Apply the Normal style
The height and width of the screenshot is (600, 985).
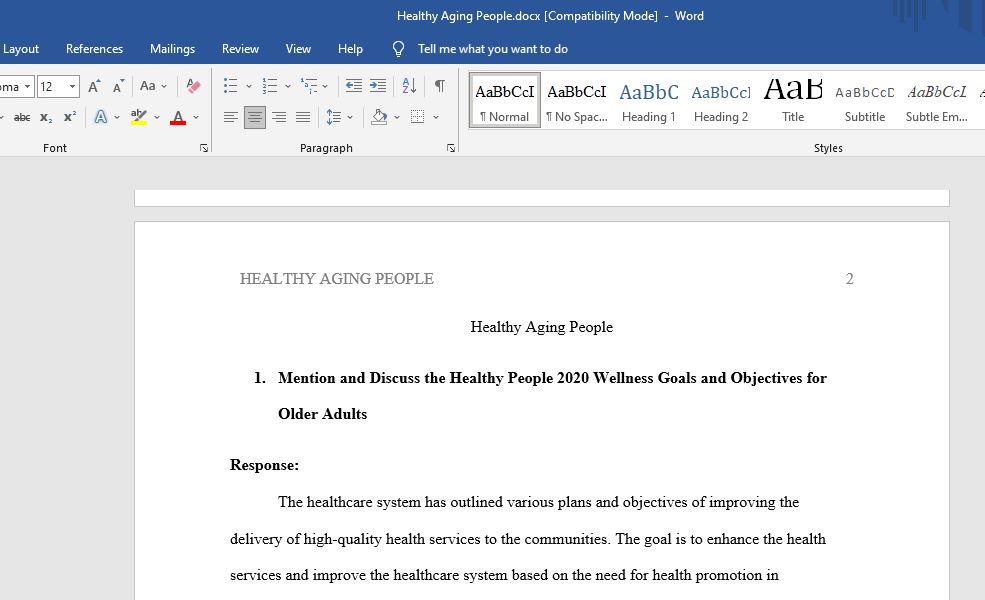click(504, 101)
